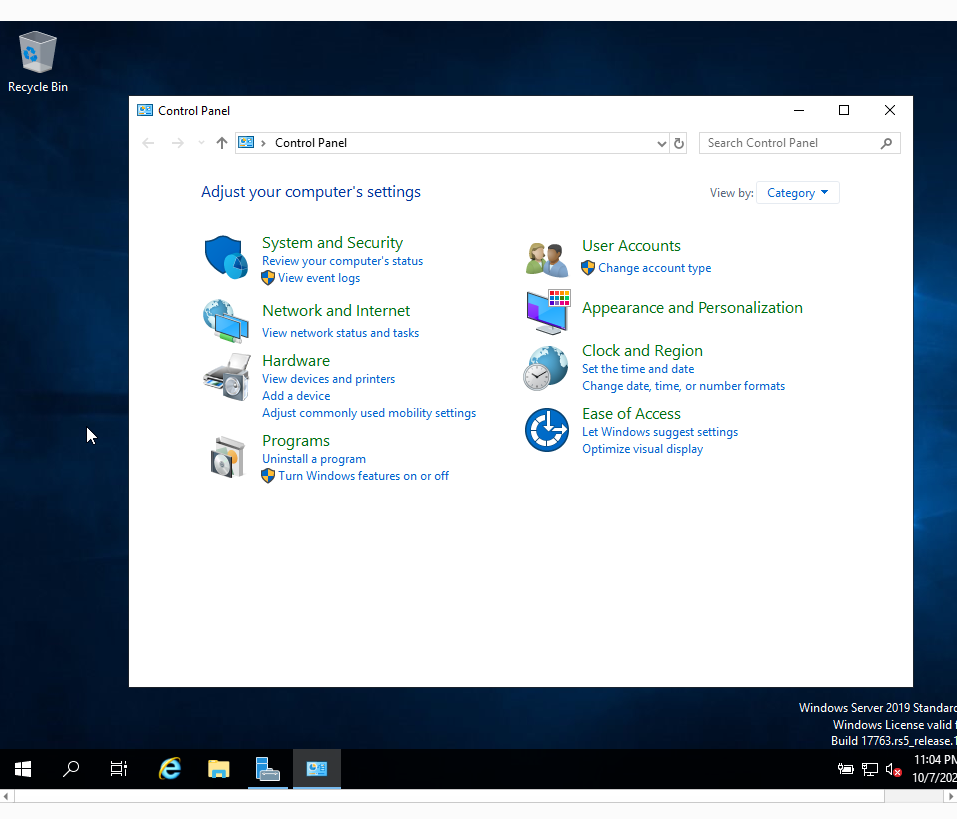The height and width of the screenshot is (819, 957).
Task: Click the network tray icon
Action: click(870, 770)
